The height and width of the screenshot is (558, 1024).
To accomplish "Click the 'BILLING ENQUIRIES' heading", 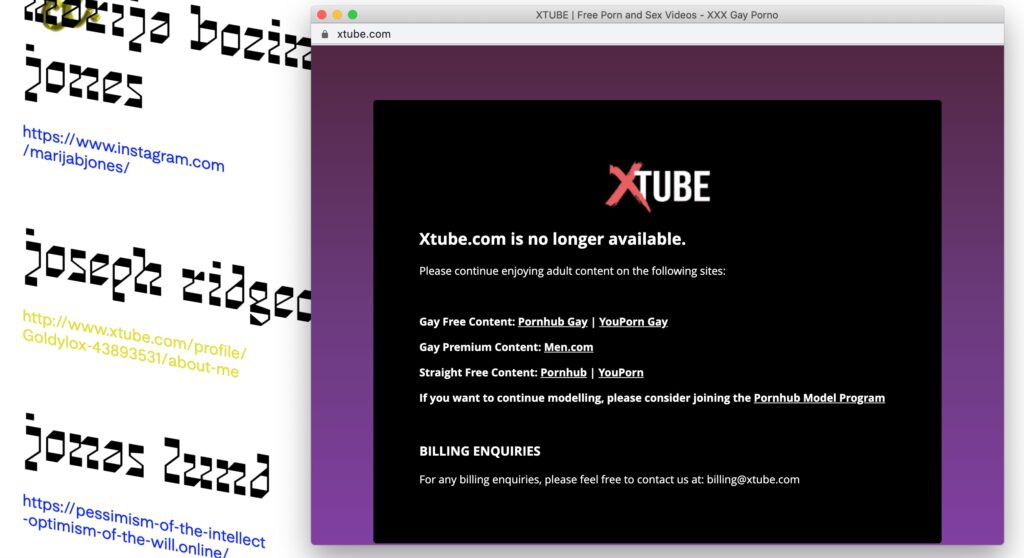I will point(479,451).
